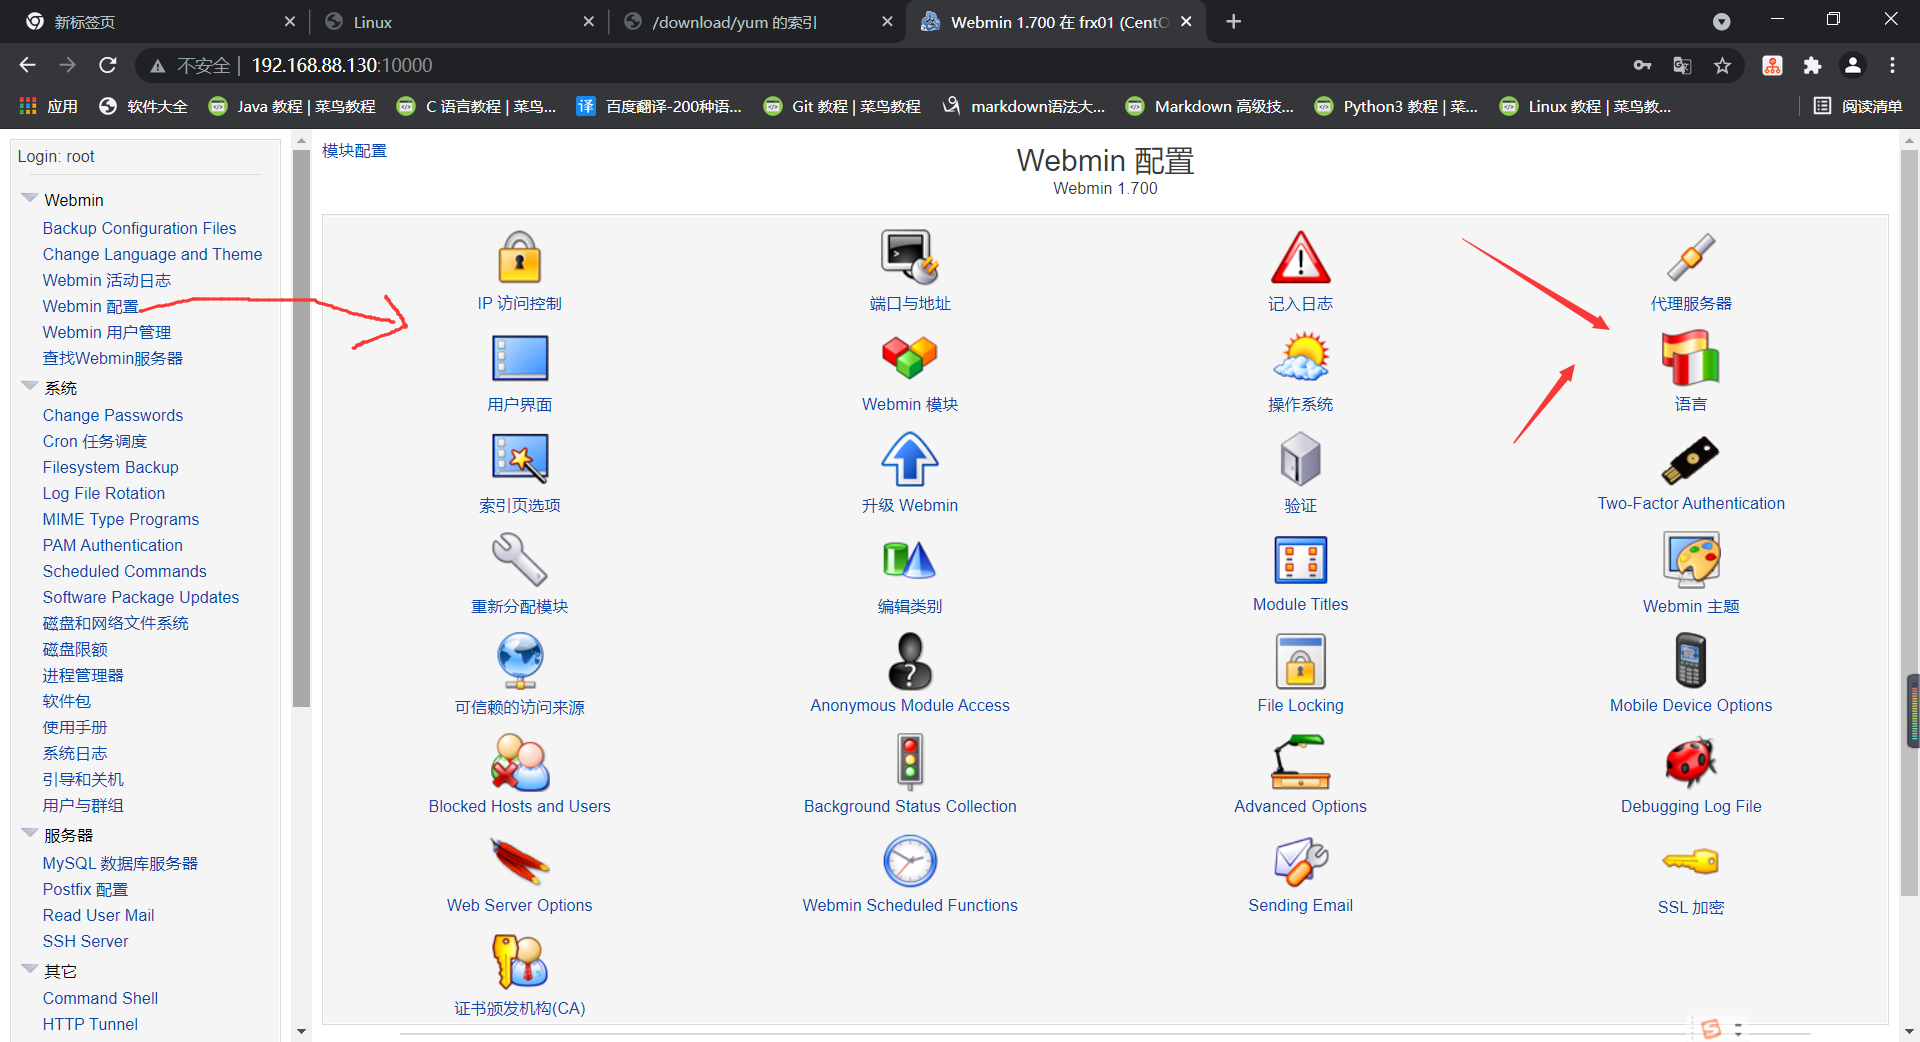
Task: Open the trusted referrers (可信赖的访问来源) globe icon
Action: click(x=519, y=661)
